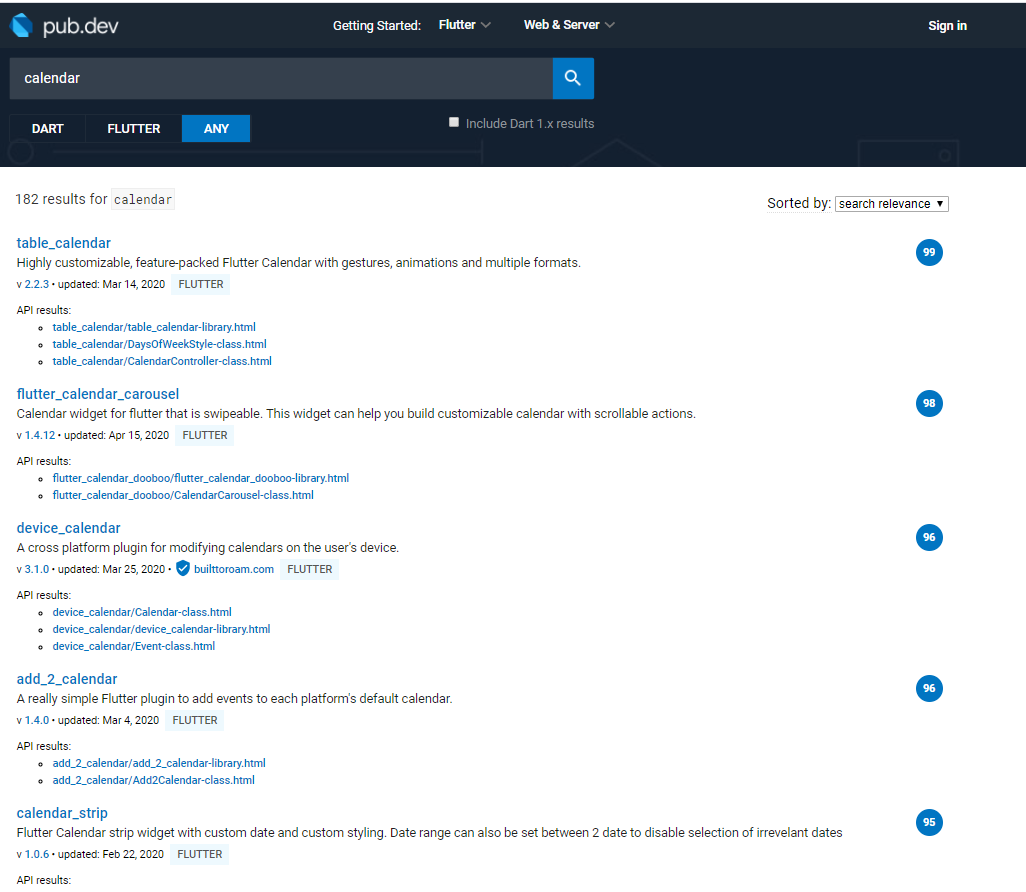Viewport: 1026px width, 892px height.
Task: Click FLUTTER tag under add_2_calendar
Action: coord(195,721)
